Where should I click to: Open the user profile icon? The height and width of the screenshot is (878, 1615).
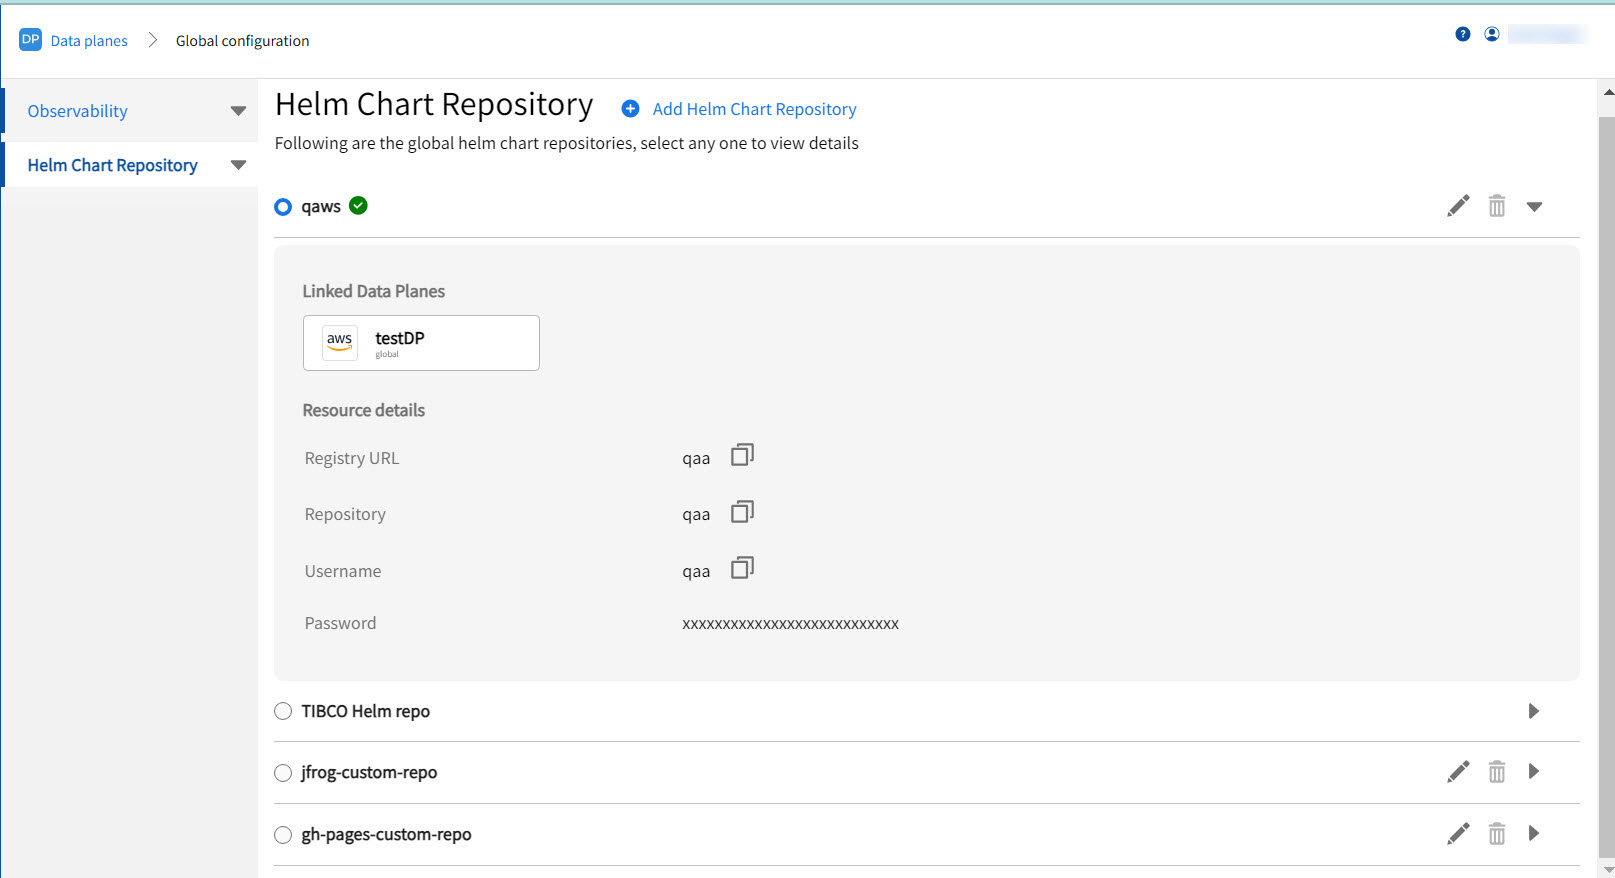click(1491, 34)
